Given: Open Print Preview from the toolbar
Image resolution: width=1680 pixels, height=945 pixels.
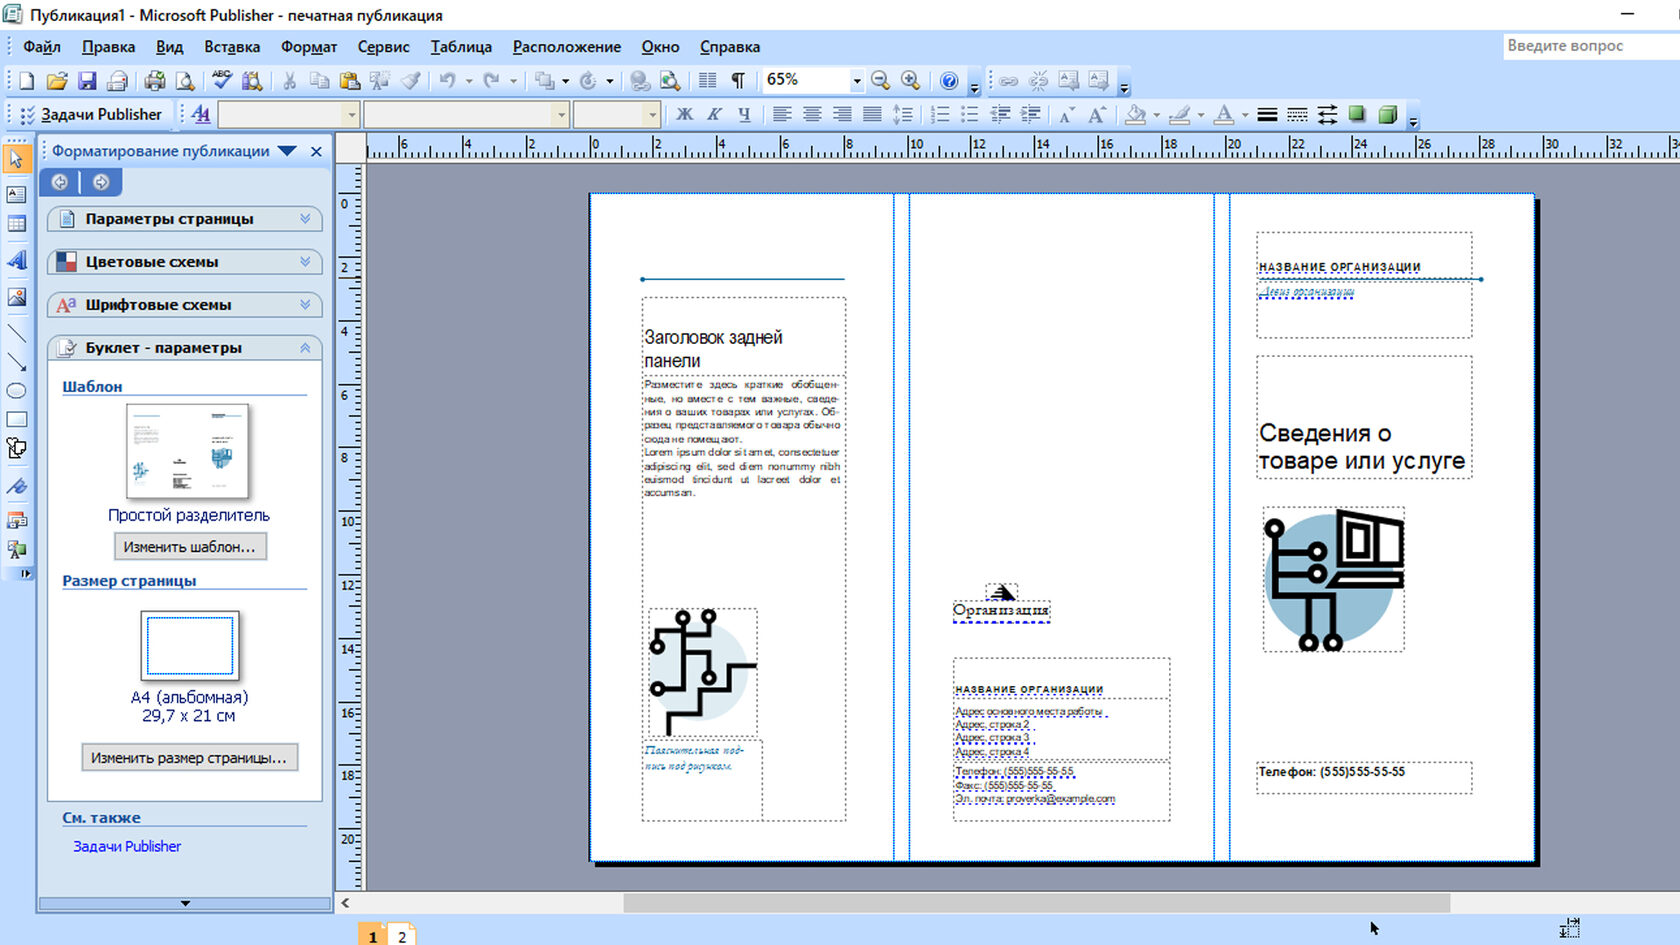Looking at the screenshot, I should click(x=185, y=81).
